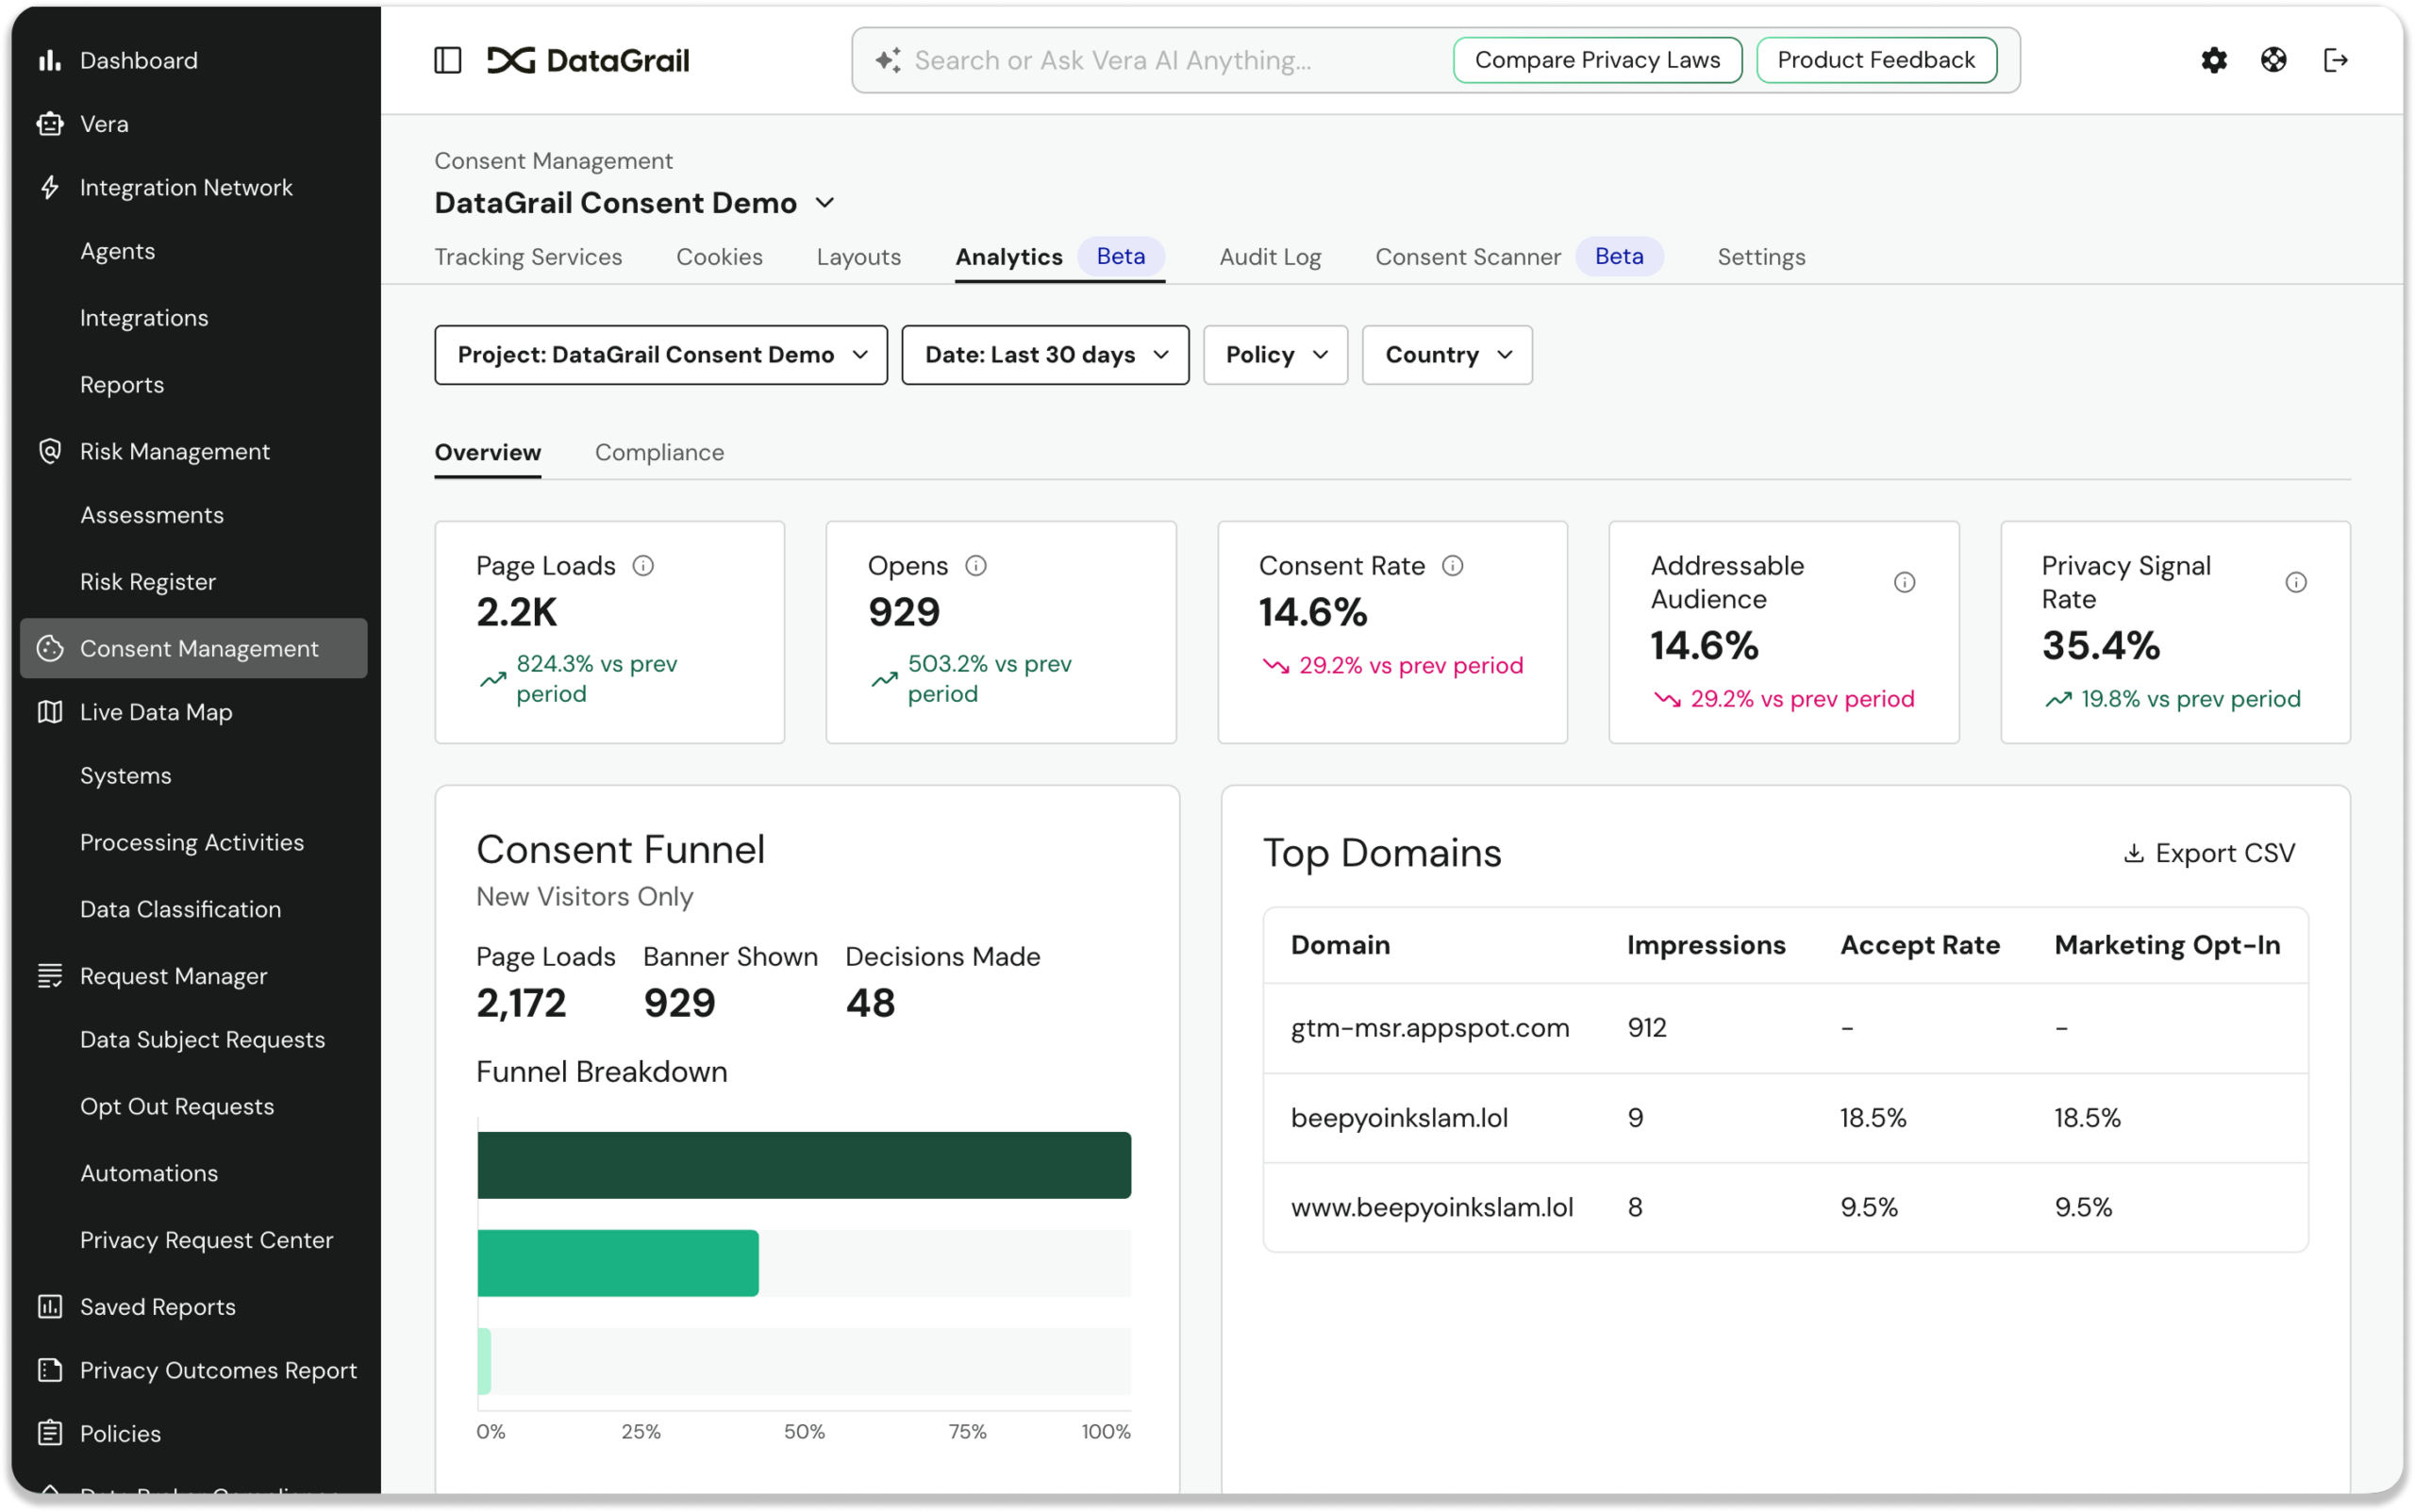2415x1512 pixels.
Task: Open Risk Register in the sidebar
Action: point(148,582)
